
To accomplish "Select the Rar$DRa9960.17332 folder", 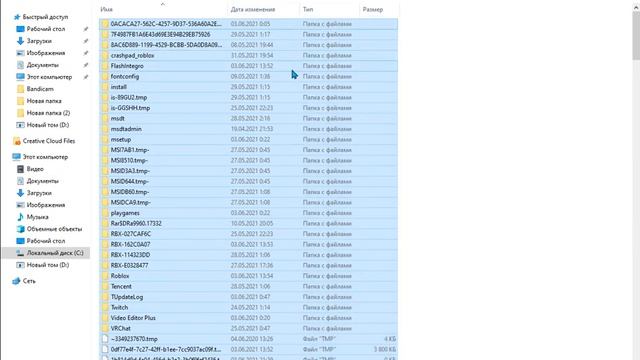I will [x=136, y=224].
